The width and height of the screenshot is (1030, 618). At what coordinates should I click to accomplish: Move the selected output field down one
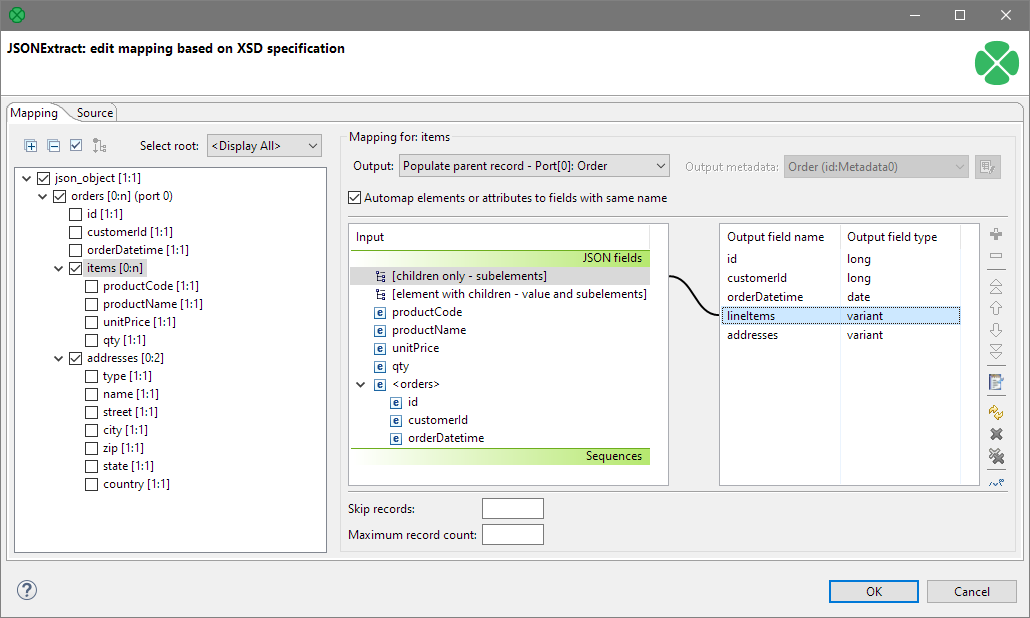point(996,330)
